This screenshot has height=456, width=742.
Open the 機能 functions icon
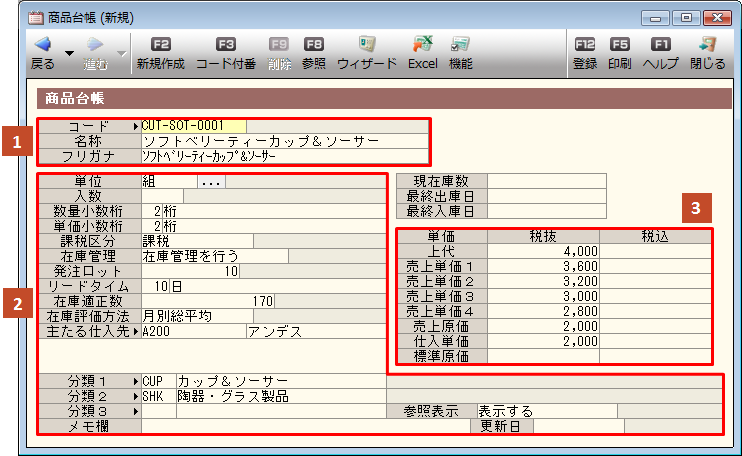(460, 45)
